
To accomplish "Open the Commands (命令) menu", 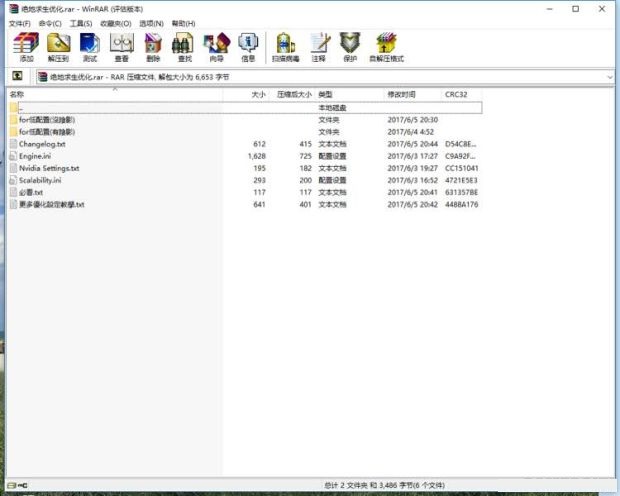I will [50, 24].
